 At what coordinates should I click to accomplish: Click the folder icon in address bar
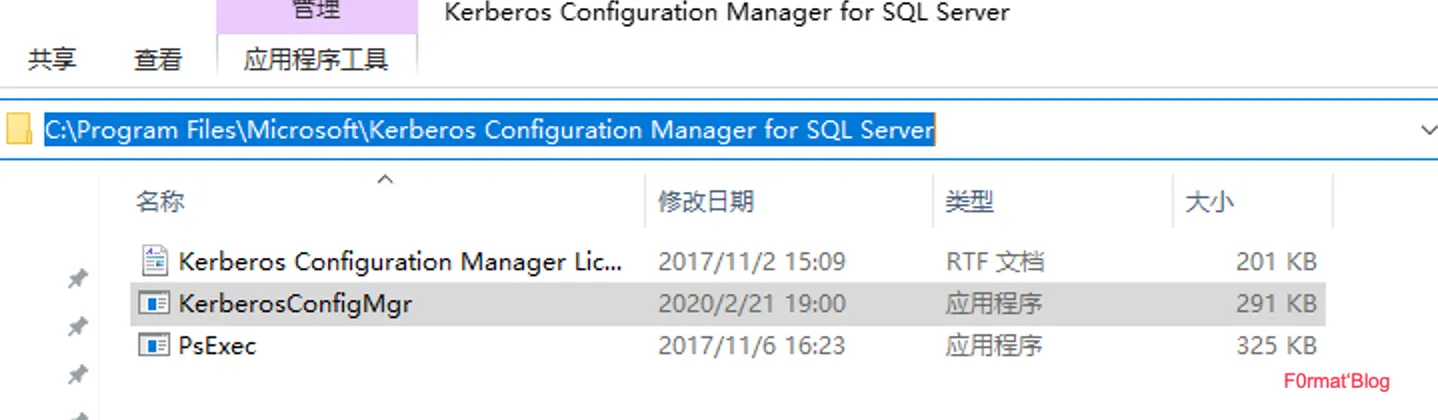(19, 130)
